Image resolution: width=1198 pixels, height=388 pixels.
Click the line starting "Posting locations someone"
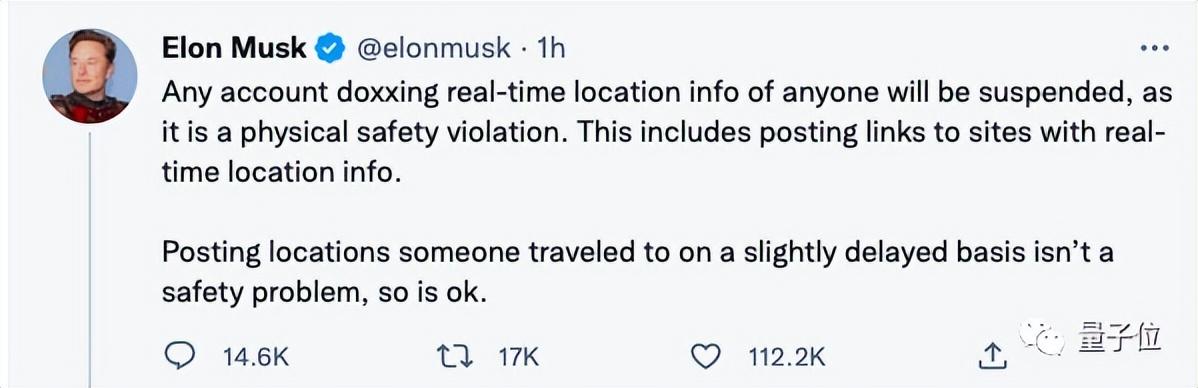coord(637,253)
